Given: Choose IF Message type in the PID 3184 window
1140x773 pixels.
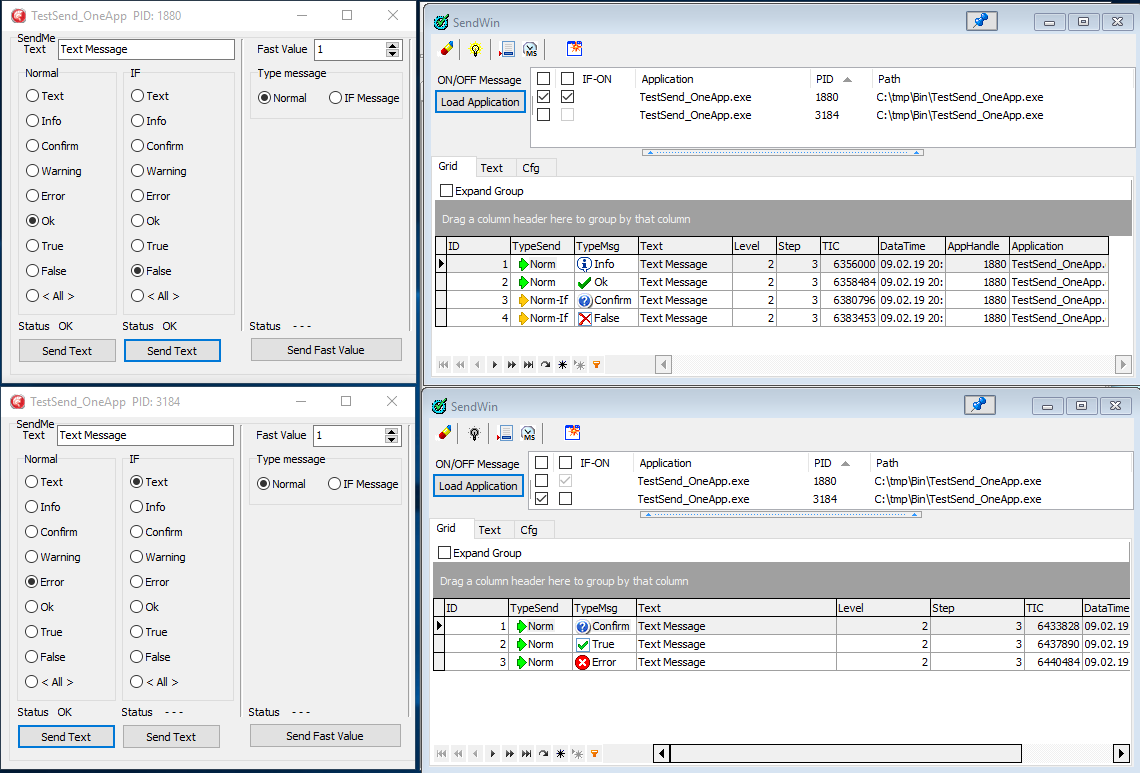Looking at the screenshot, I should tap(334, 484).
